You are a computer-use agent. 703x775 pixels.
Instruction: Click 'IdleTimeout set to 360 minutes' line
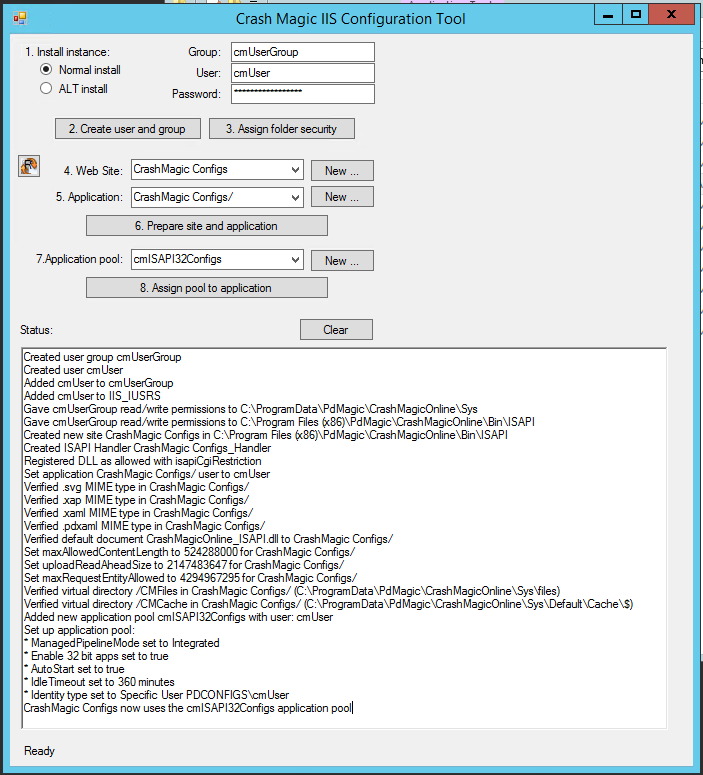(x=99, y=682)
